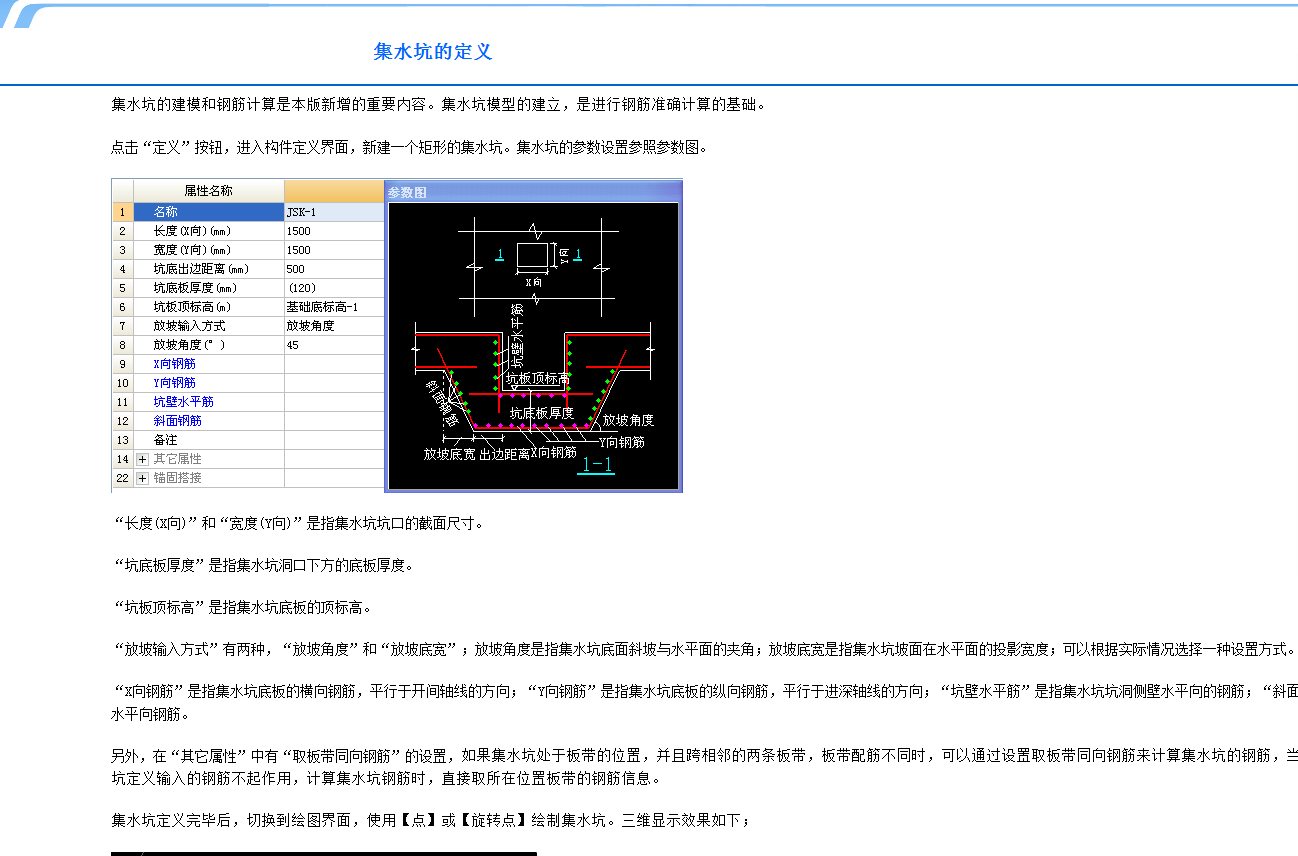Click the 放坡输入方式 property name
The image size is (1298, 856).
tap(189, 326)
